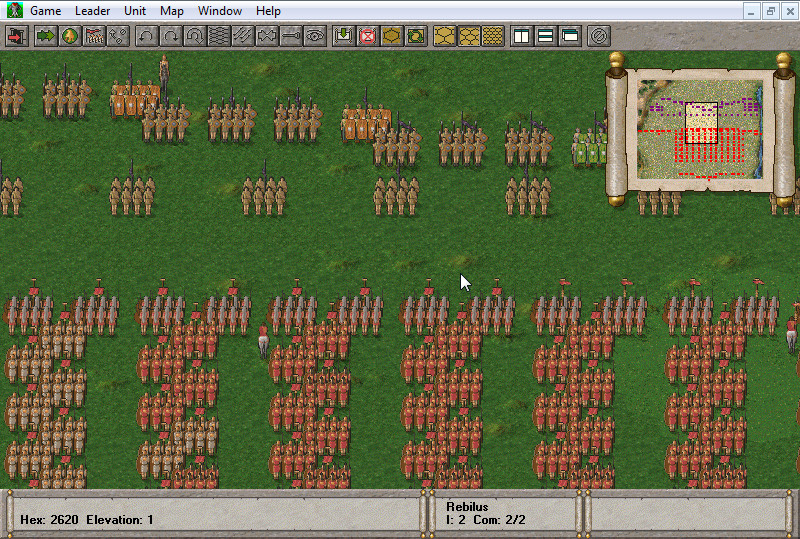This screenshot has width=800, height=539.
Task: Open the Leader menu
Action: point(92,11)
